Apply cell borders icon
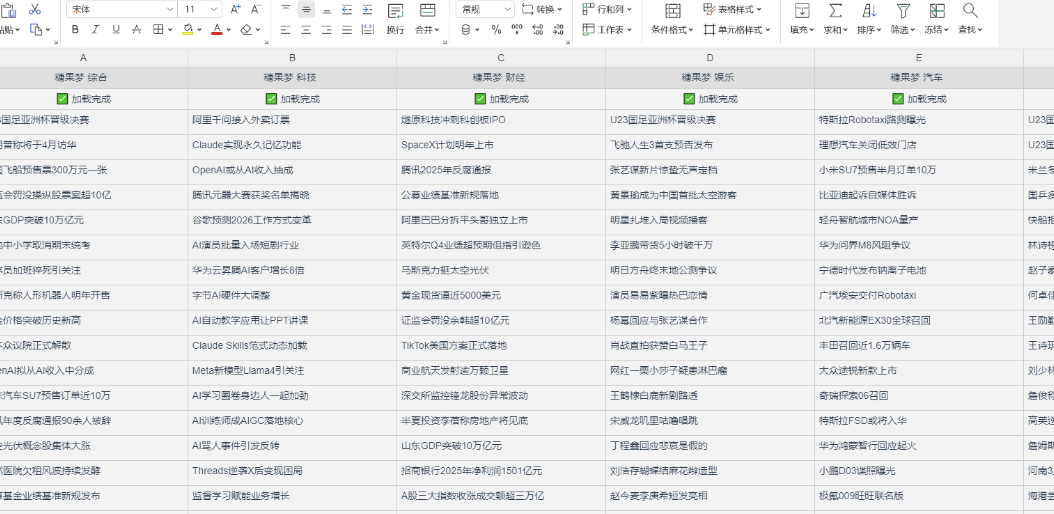 click(x=157, y=30)
